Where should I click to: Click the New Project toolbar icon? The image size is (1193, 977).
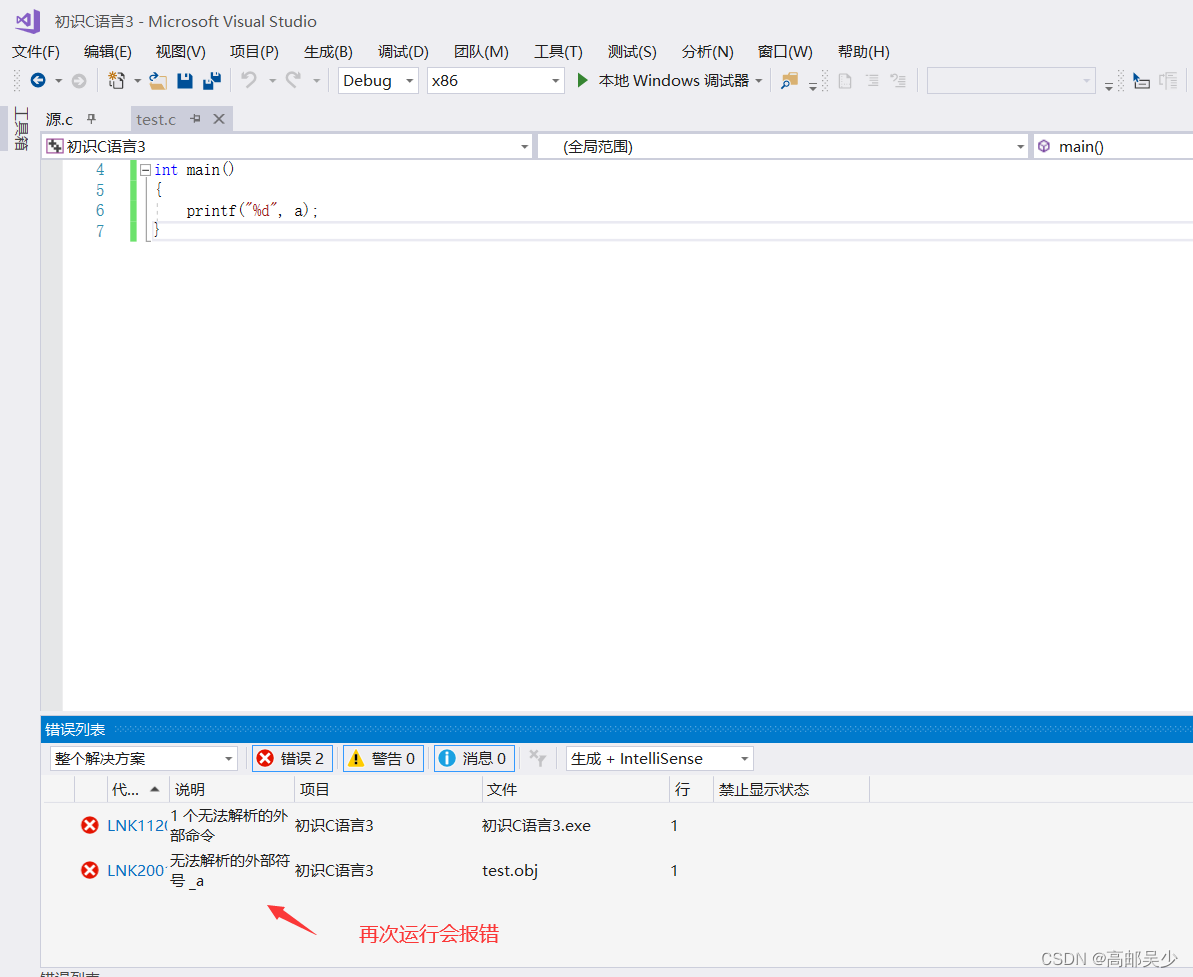click(116, 80)
